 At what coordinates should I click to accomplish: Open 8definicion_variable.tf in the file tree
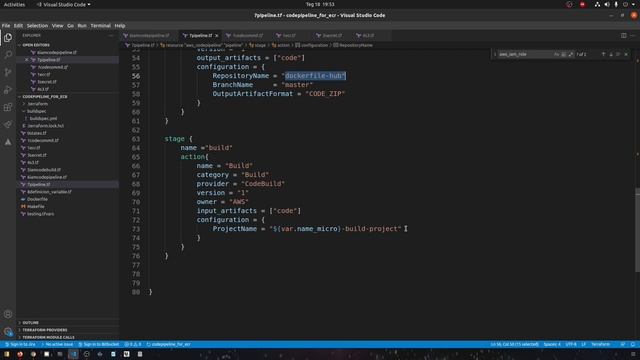49,192
